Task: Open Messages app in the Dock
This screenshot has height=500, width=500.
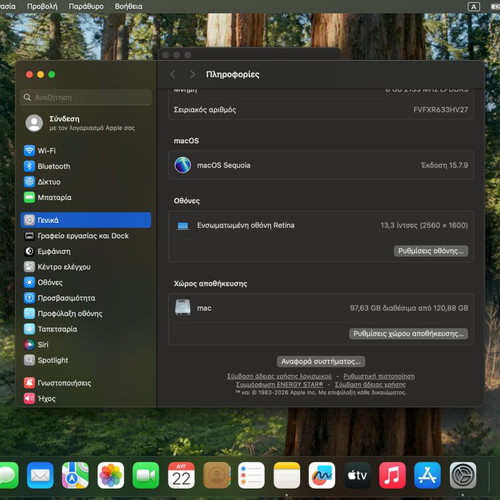Action: click(8, 475)
